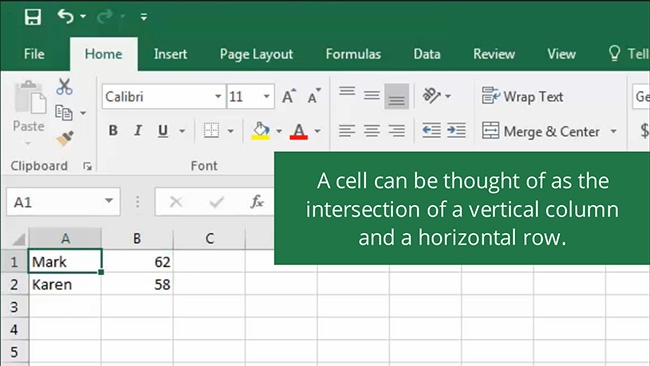
Task: Select column B header
Action: pos(137,238)
